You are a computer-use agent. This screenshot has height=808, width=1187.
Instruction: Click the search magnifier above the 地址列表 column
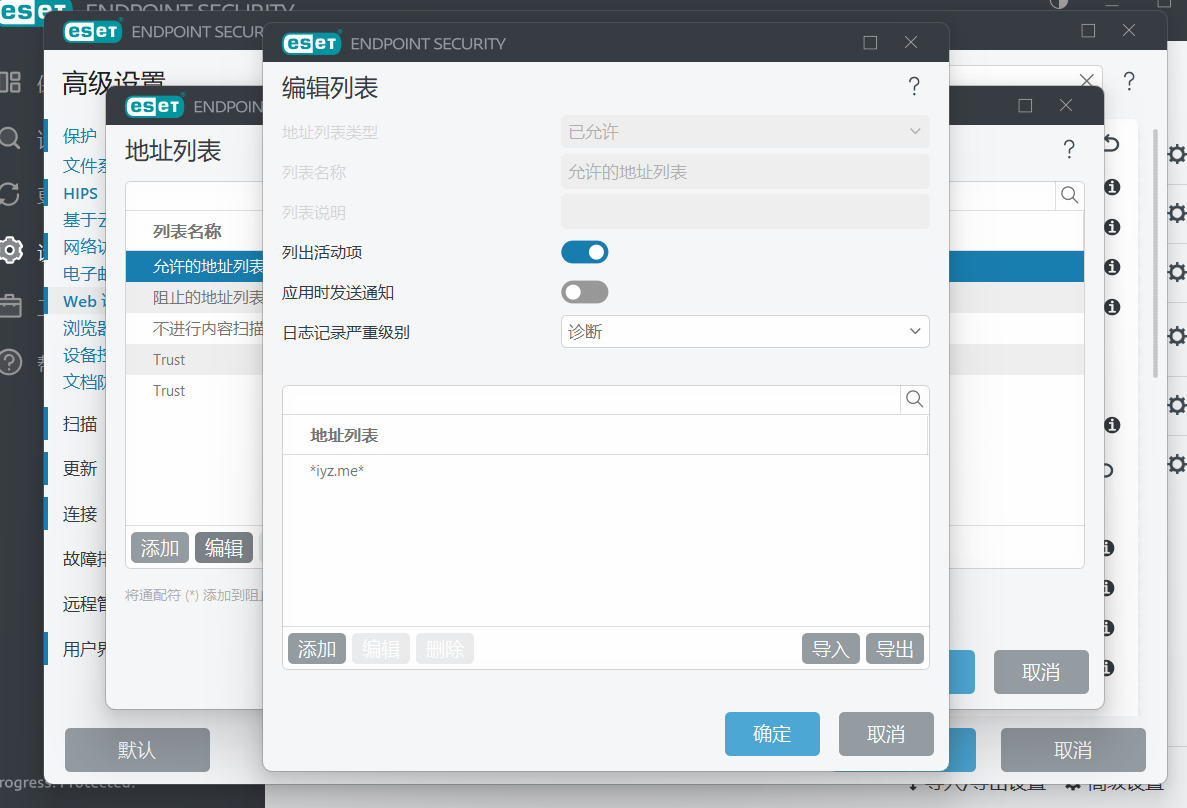[914, 400]
